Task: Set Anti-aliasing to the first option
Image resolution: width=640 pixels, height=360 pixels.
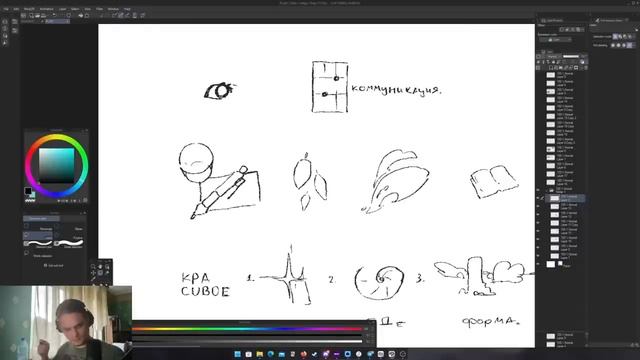Action: point(613,45)
